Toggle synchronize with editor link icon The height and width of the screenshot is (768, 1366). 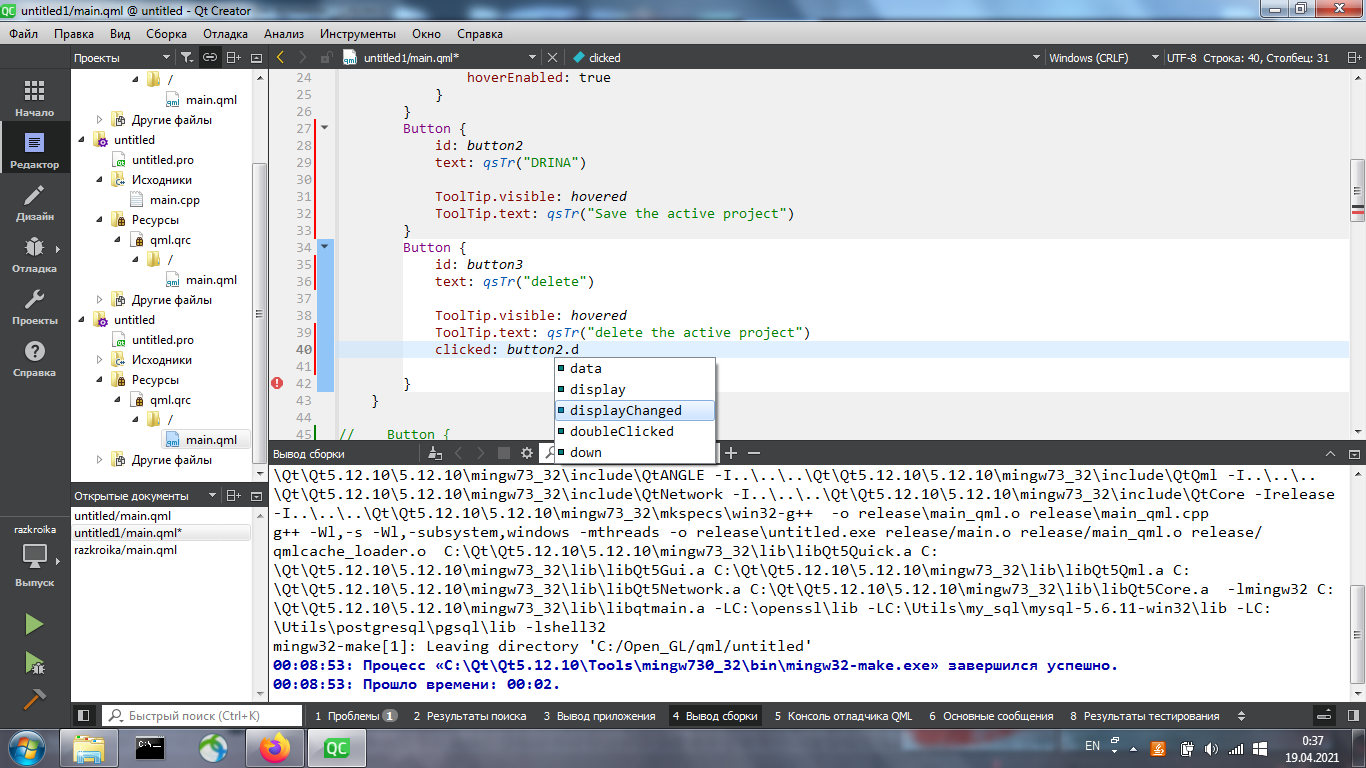tap(210, 58)
